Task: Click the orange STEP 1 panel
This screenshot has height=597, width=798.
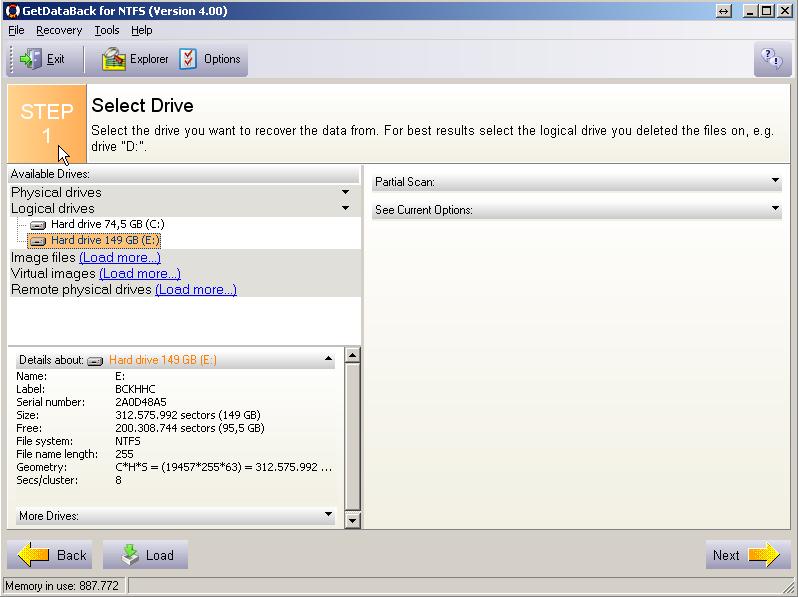Action: coord(47,124)
